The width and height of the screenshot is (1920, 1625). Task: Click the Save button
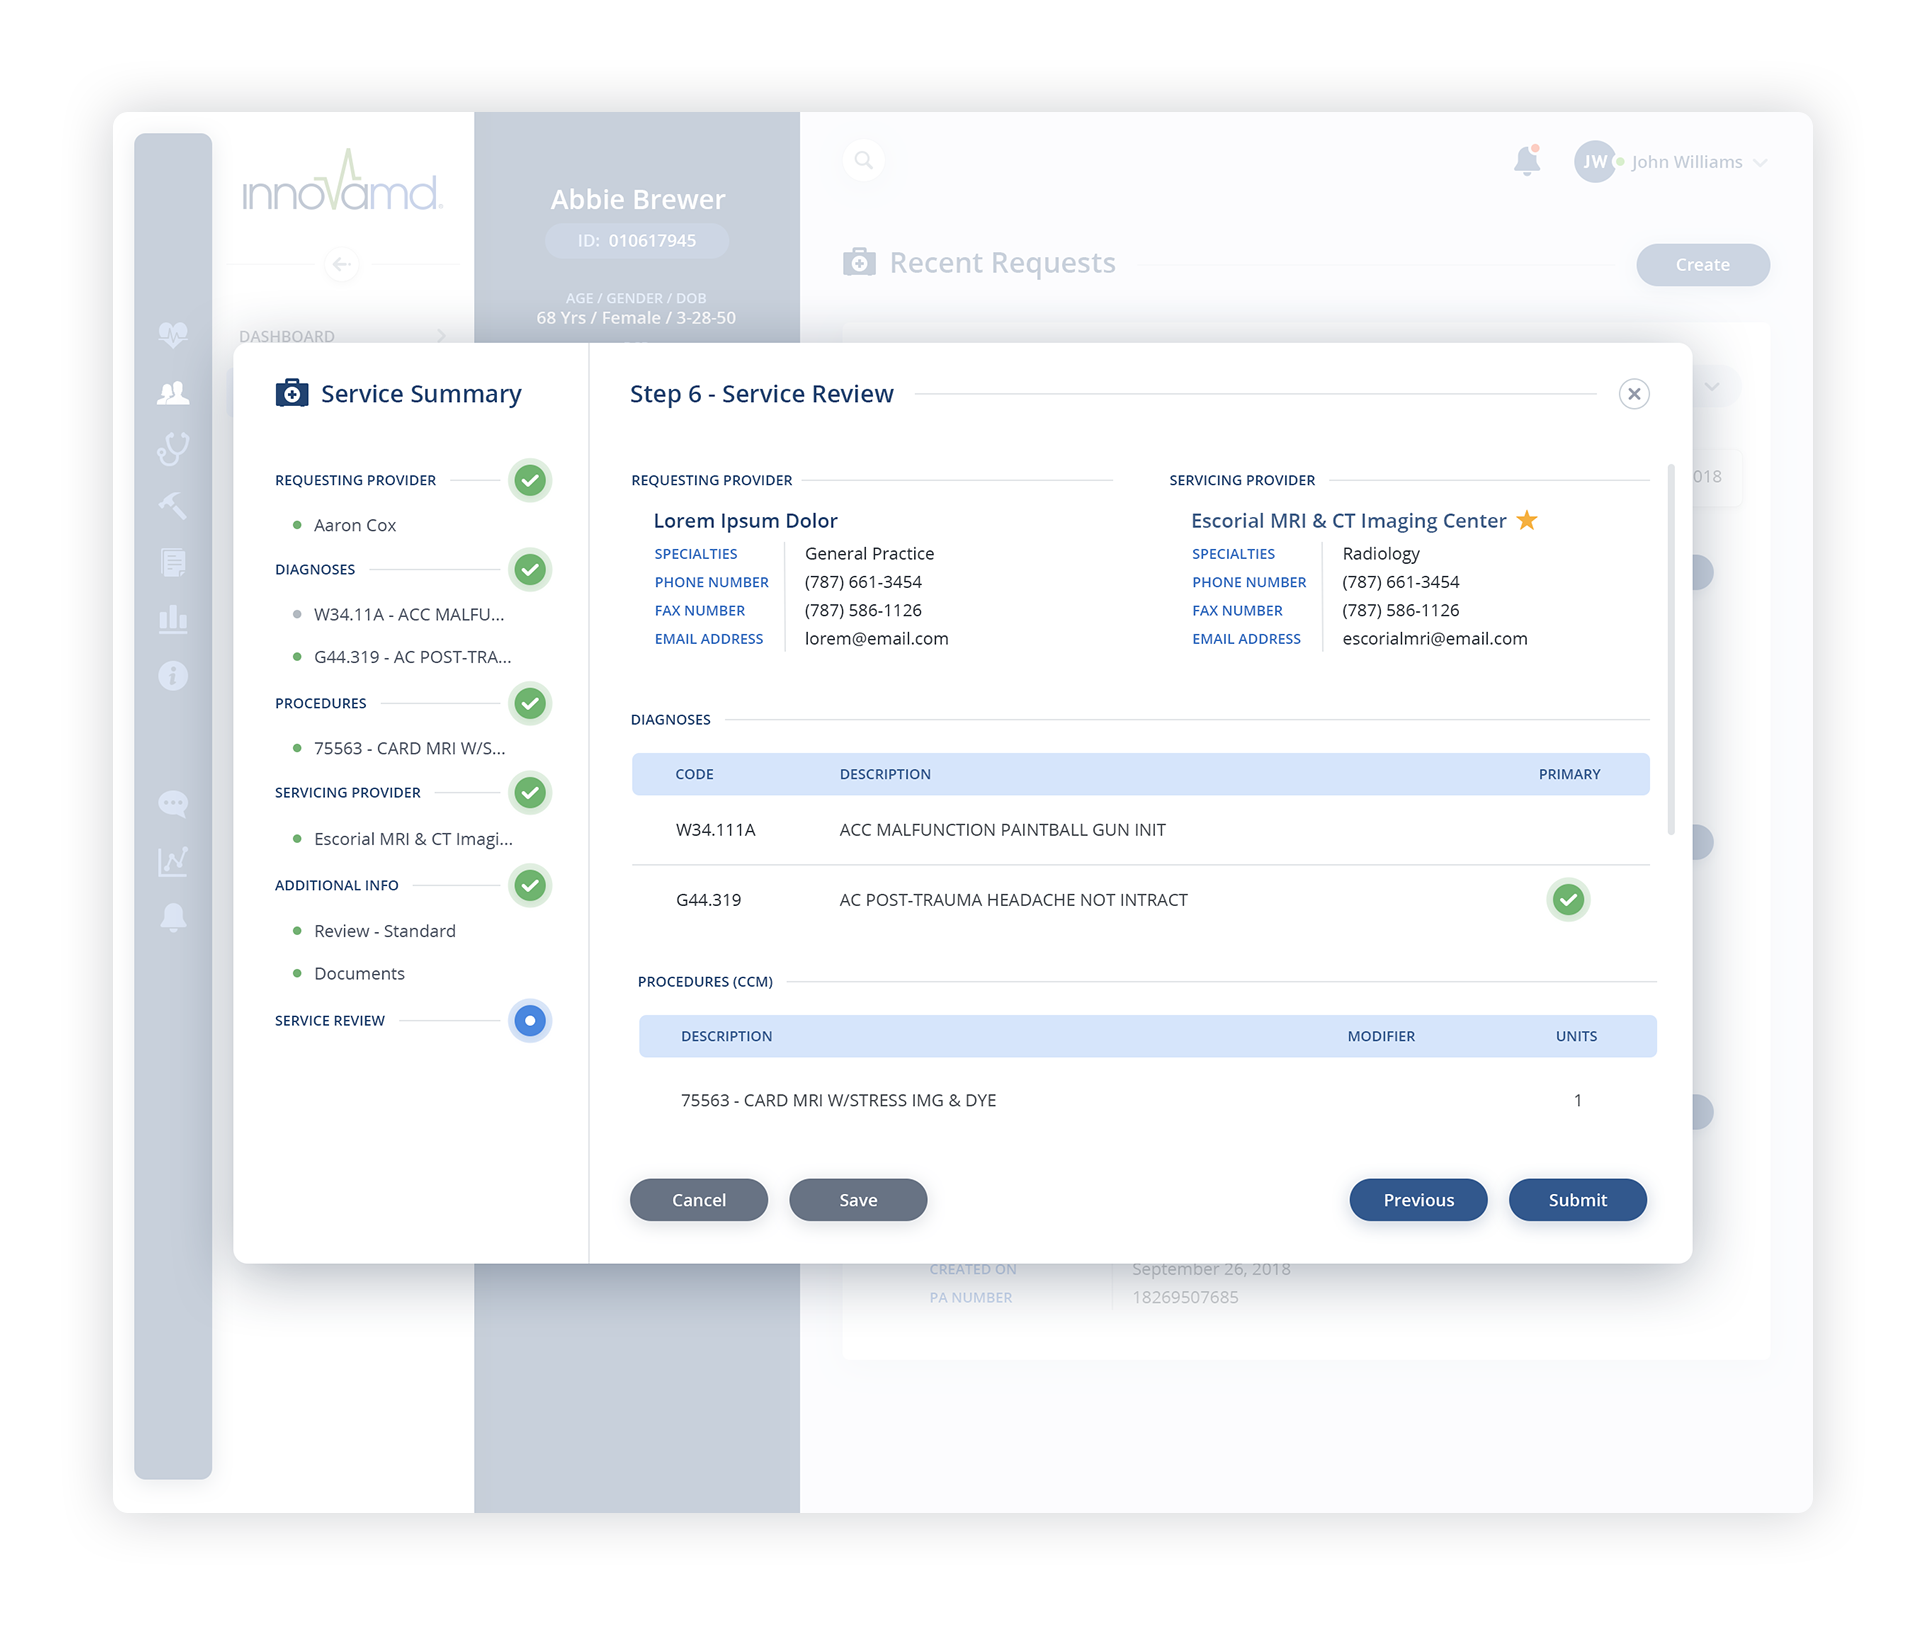(x=858, y=1200)
